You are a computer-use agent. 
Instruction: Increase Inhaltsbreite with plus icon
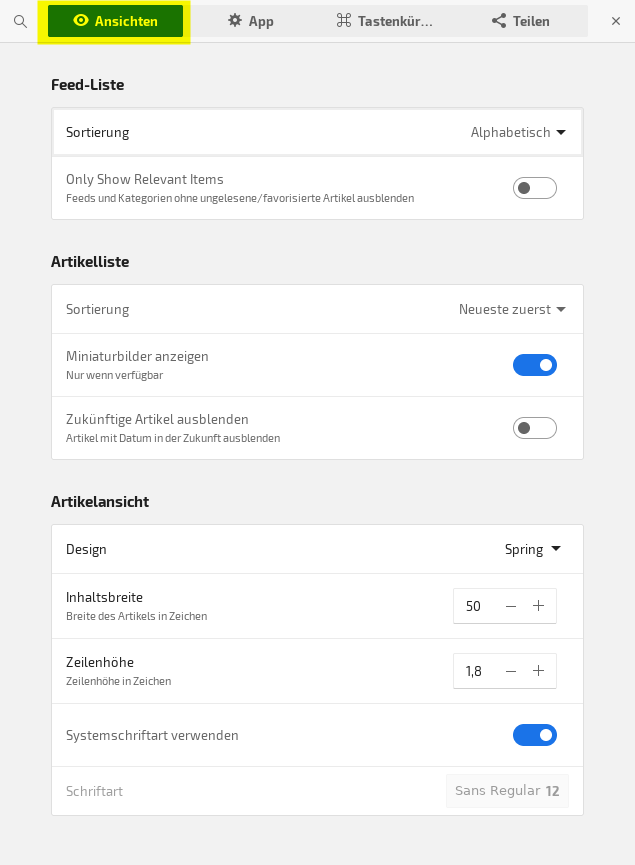[x=538, y=606]
